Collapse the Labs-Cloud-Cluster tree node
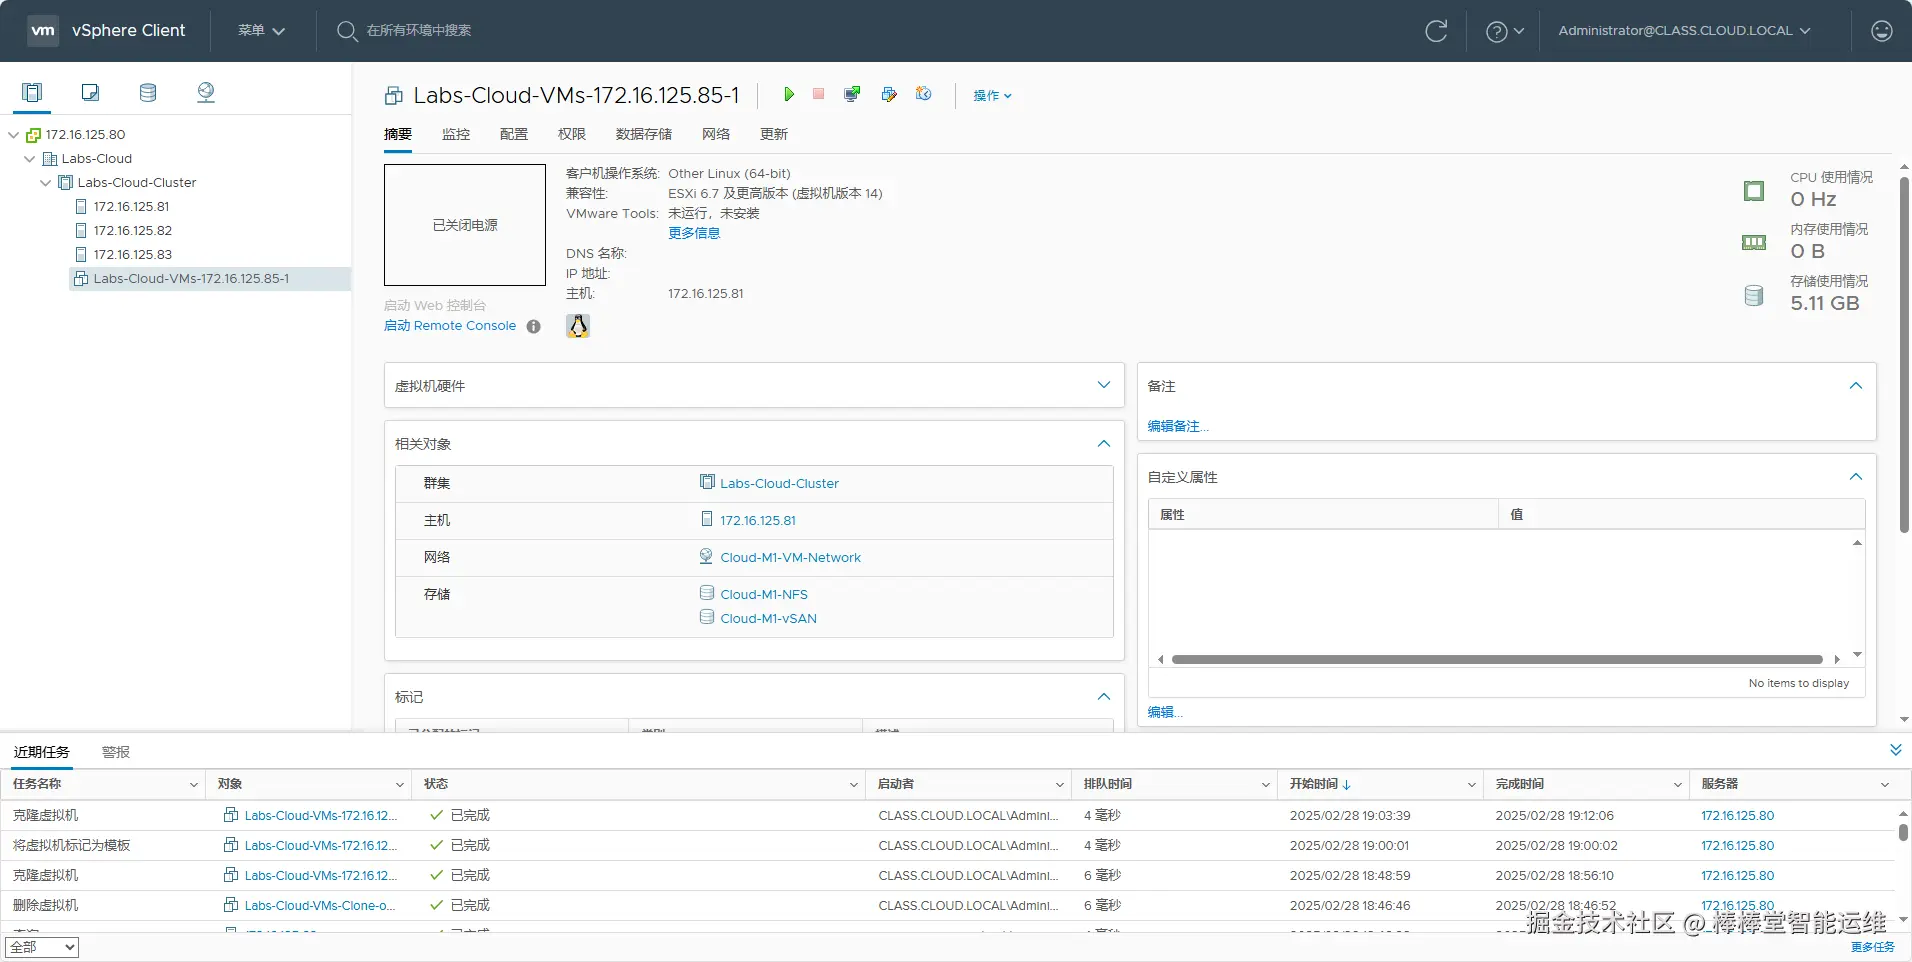This screenshot has height=962, width=1912. click(x=45, y=183)
